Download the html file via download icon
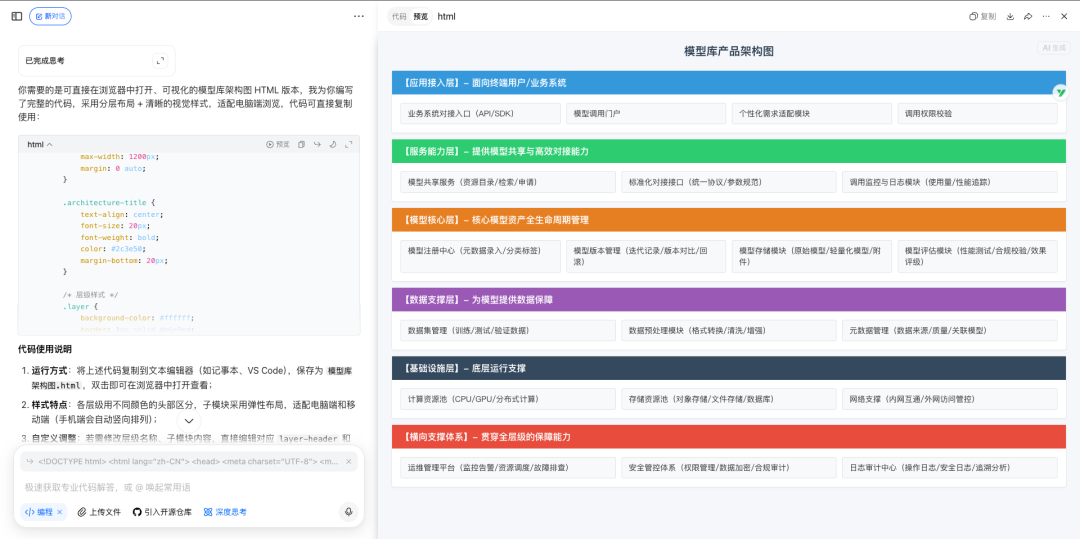This screenshot has height=539, width=1080. pos(1010,16)
